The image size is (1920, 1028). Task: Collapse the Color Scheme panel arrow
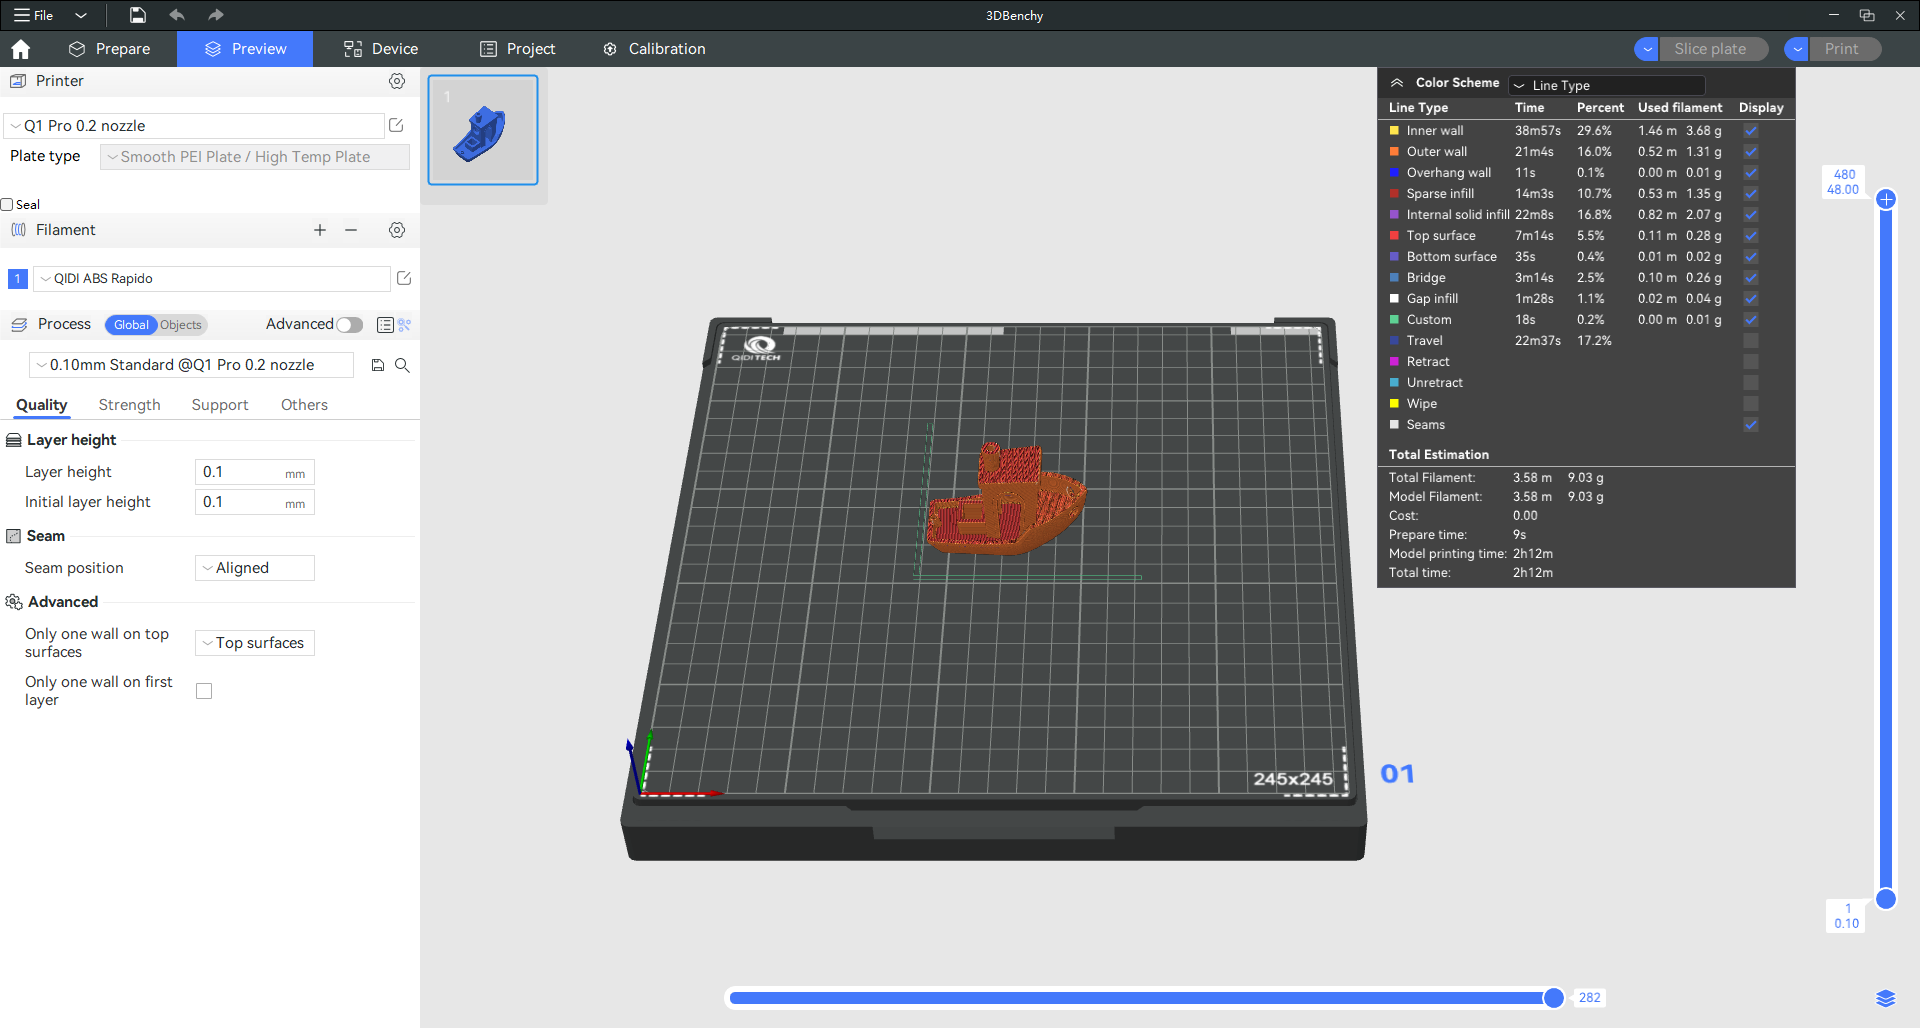tap(1397, 83)
